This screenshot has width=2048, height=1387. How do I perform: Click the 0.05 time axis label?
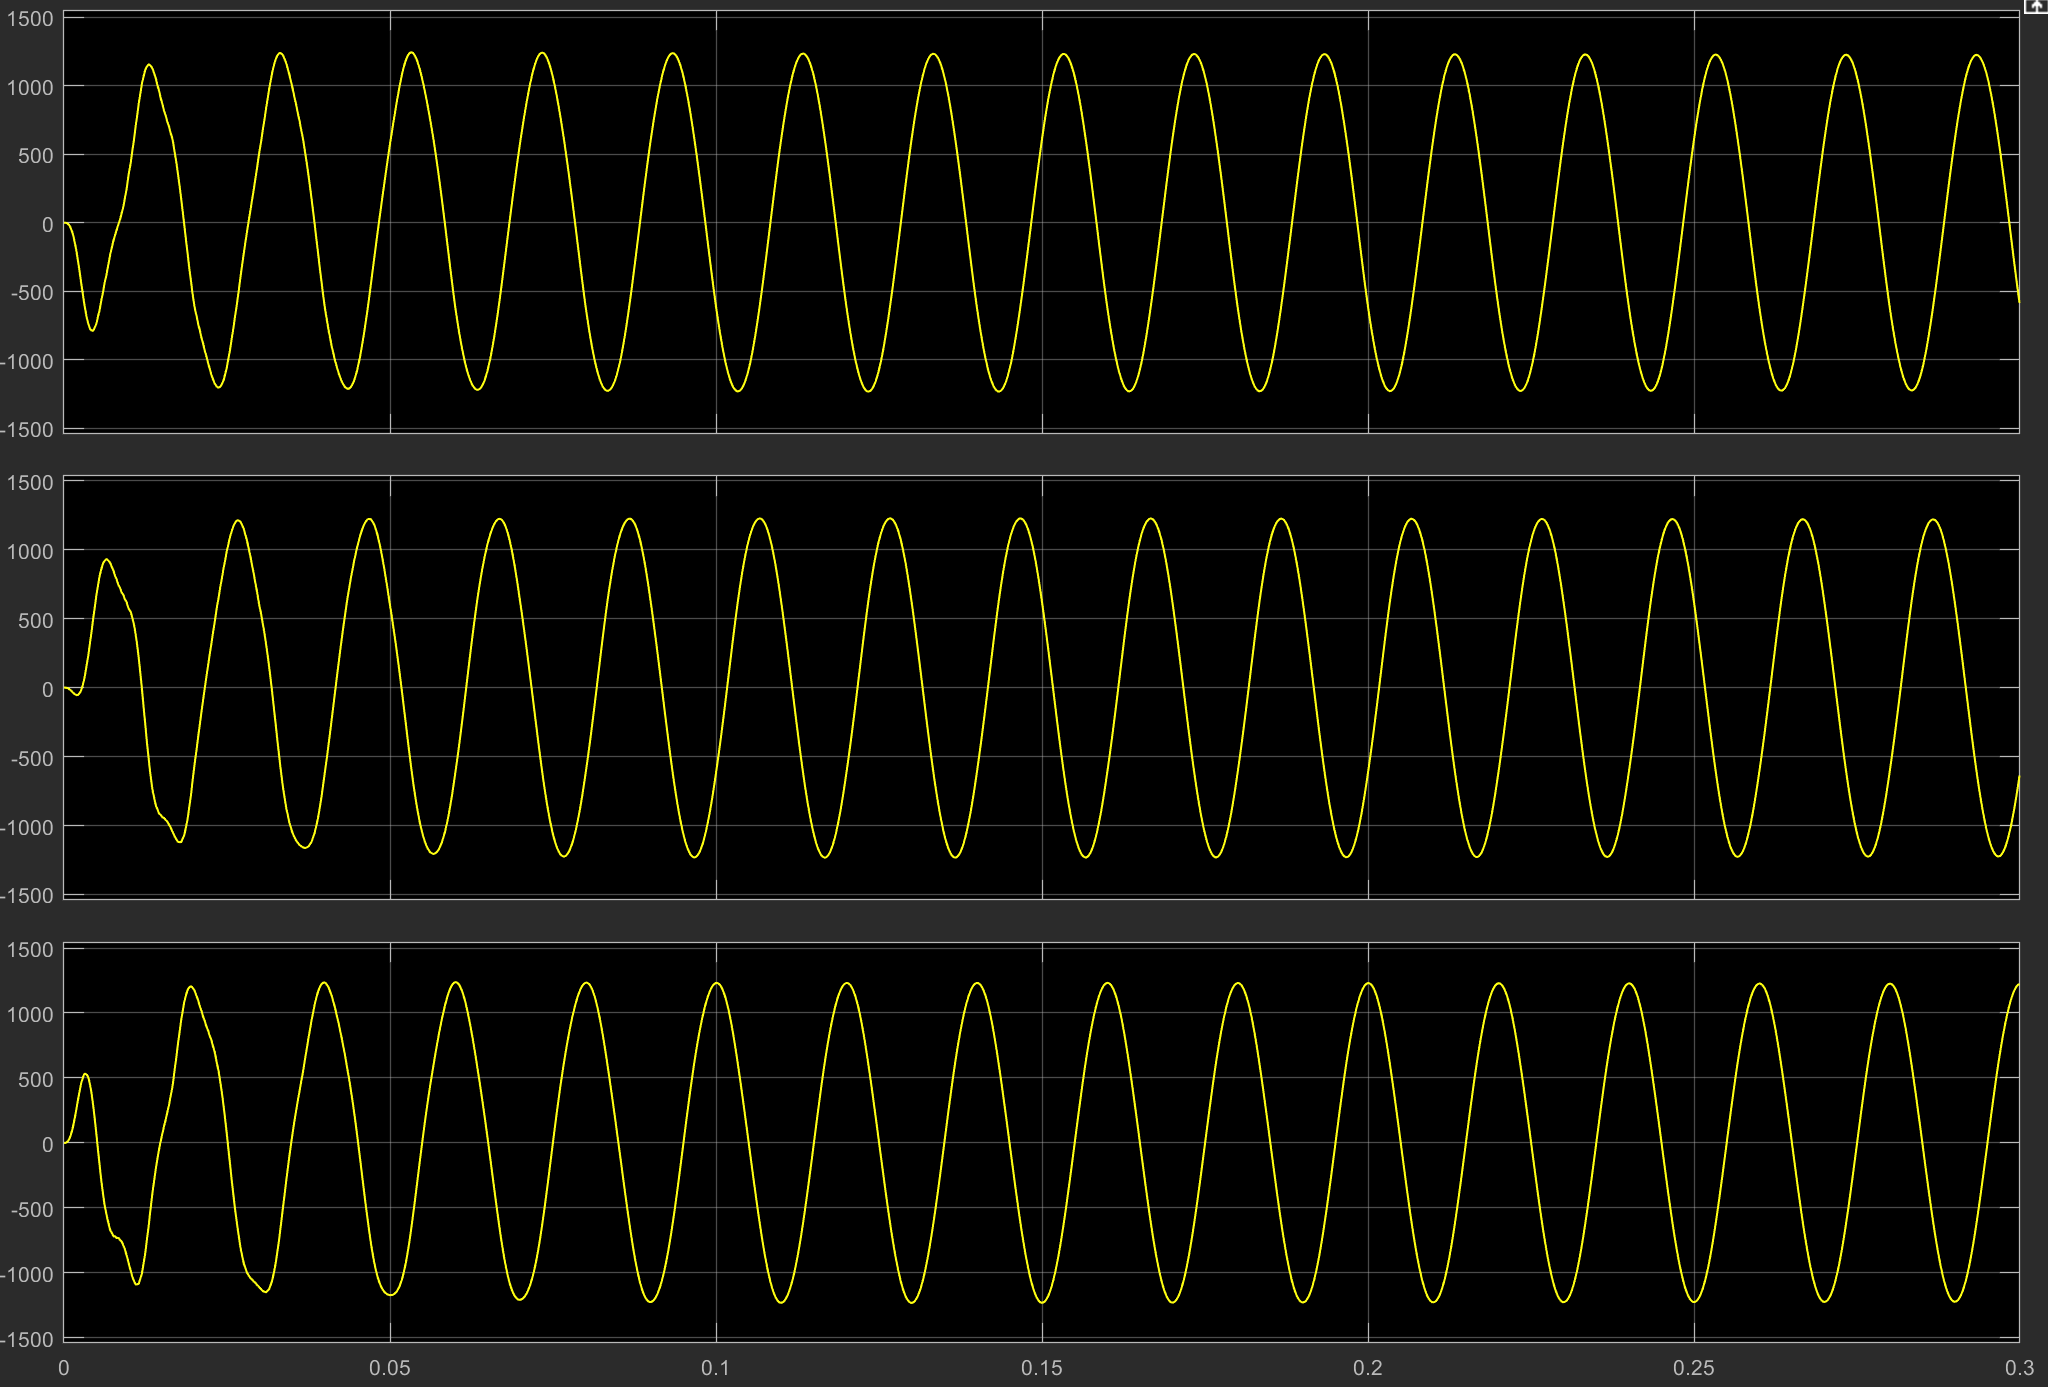(389, 1368)
